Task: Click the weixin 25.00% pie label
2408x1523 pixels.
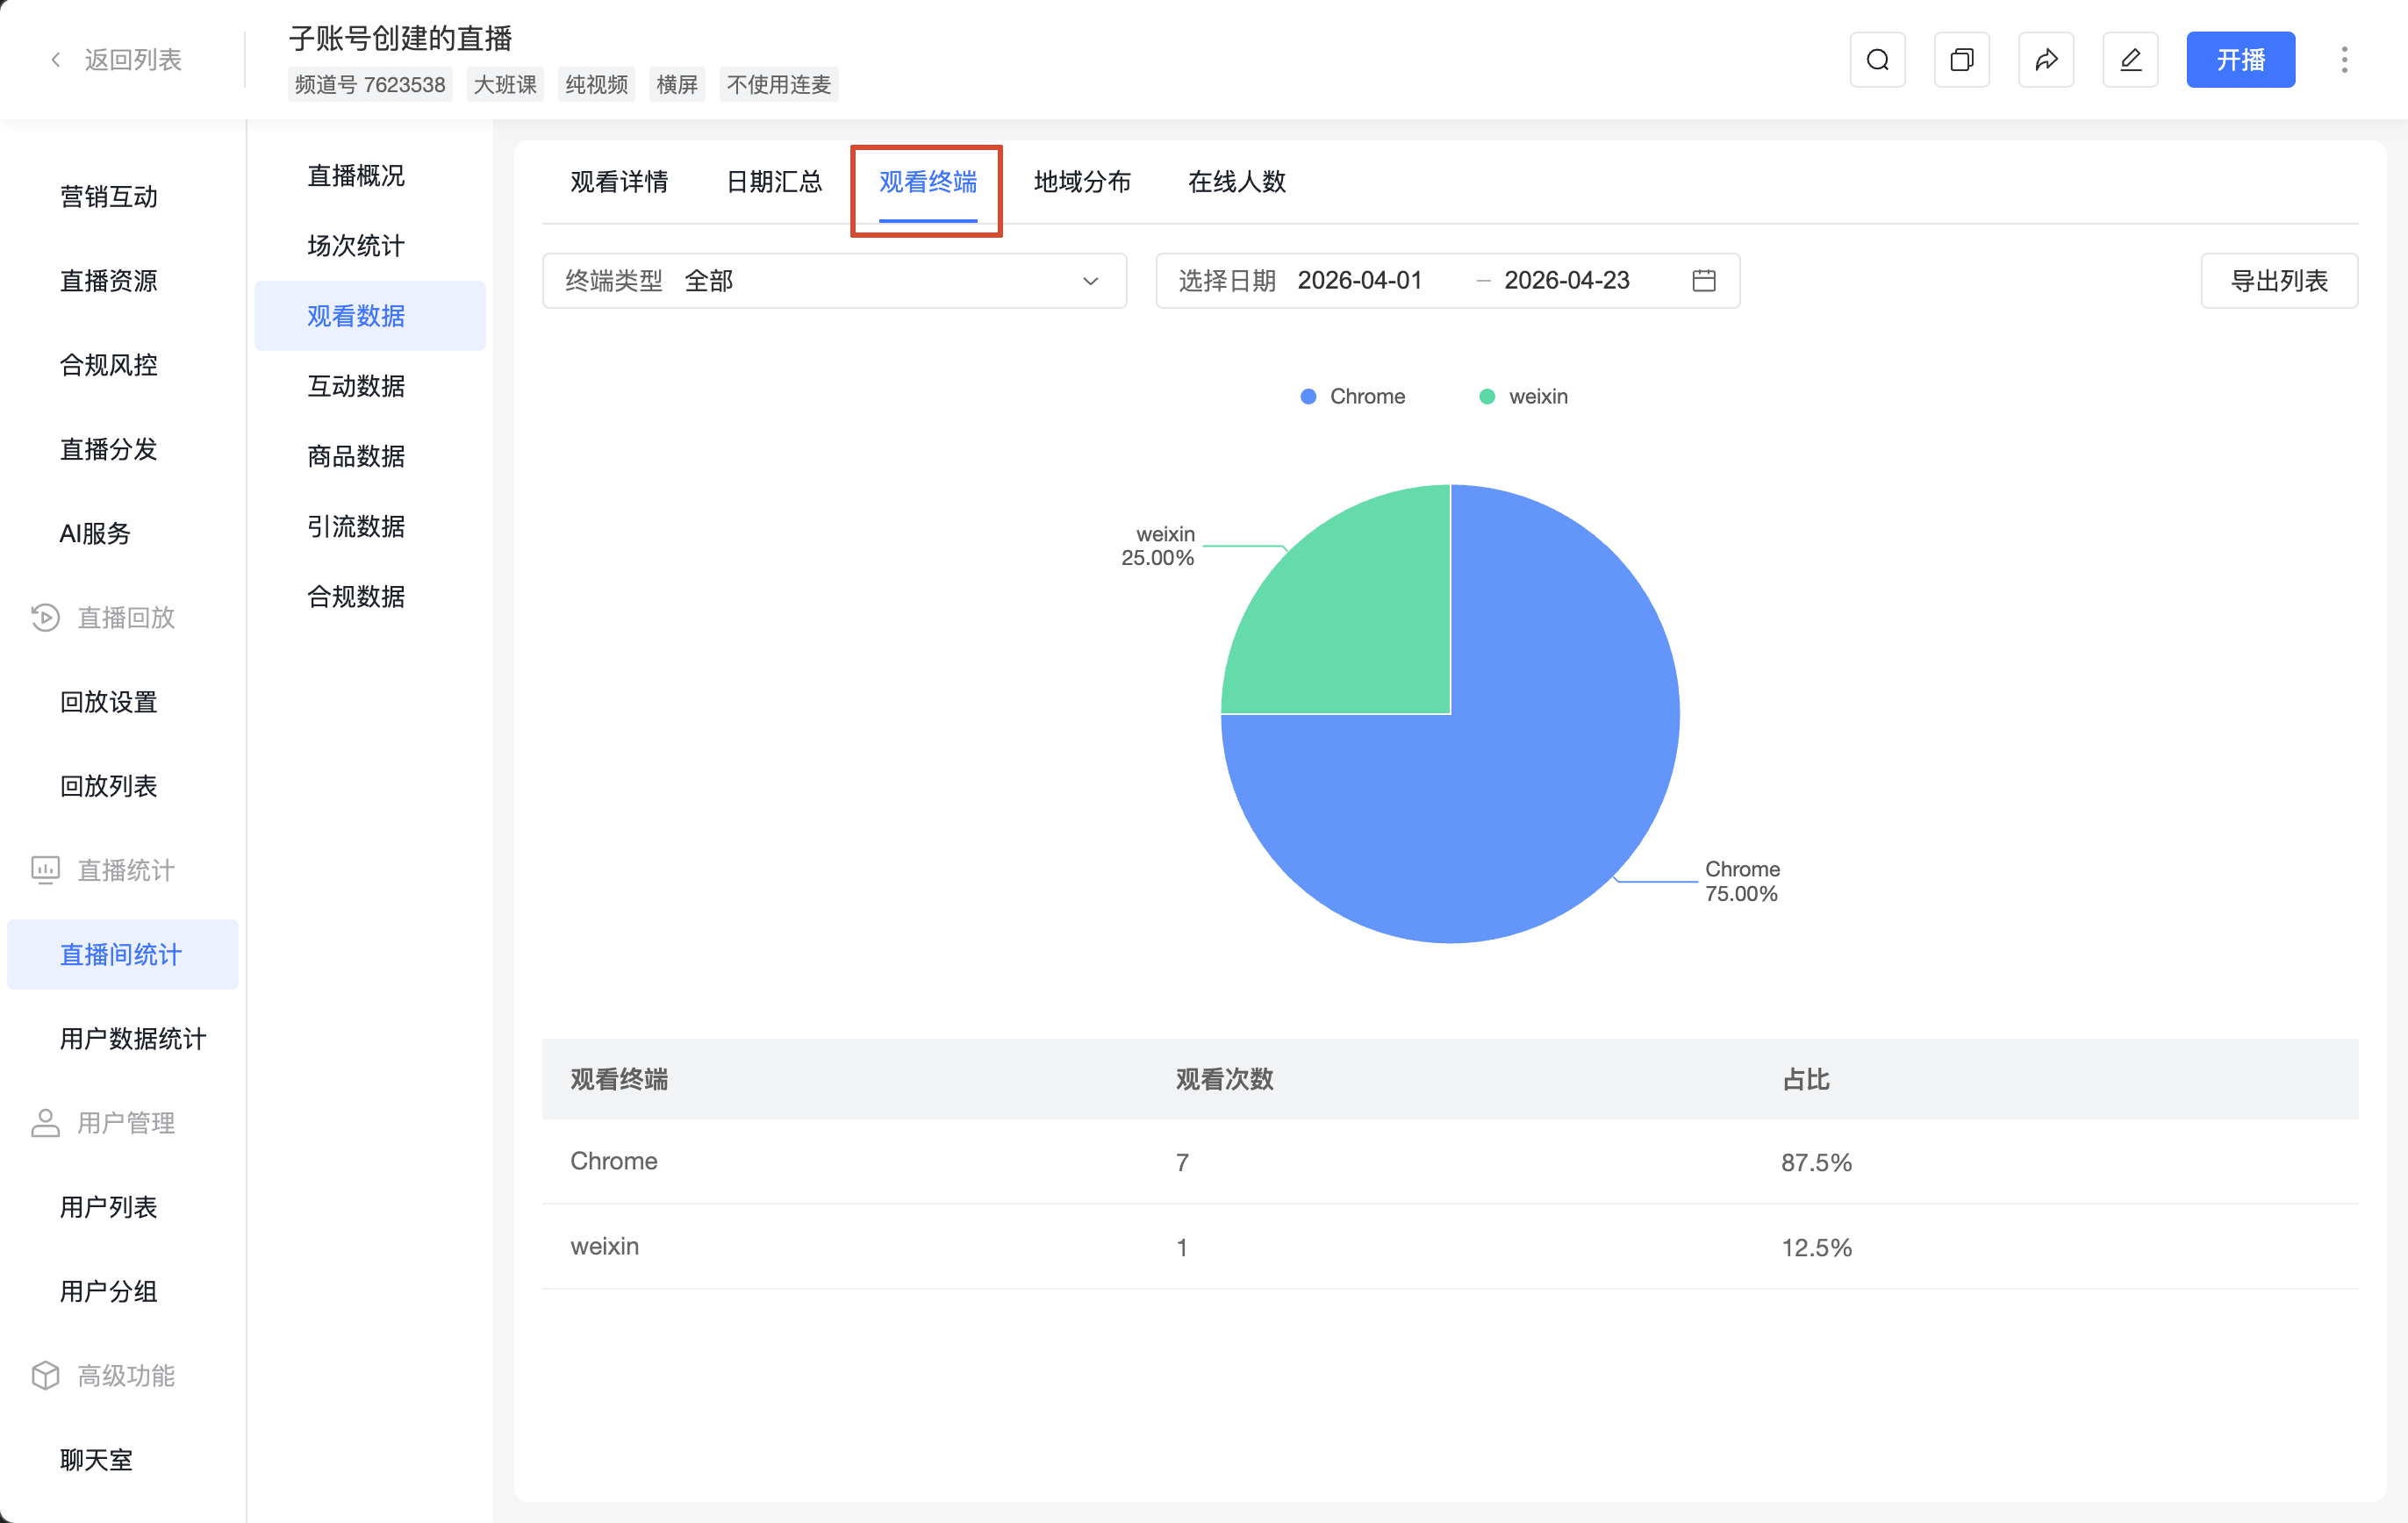Action: 1158,546
